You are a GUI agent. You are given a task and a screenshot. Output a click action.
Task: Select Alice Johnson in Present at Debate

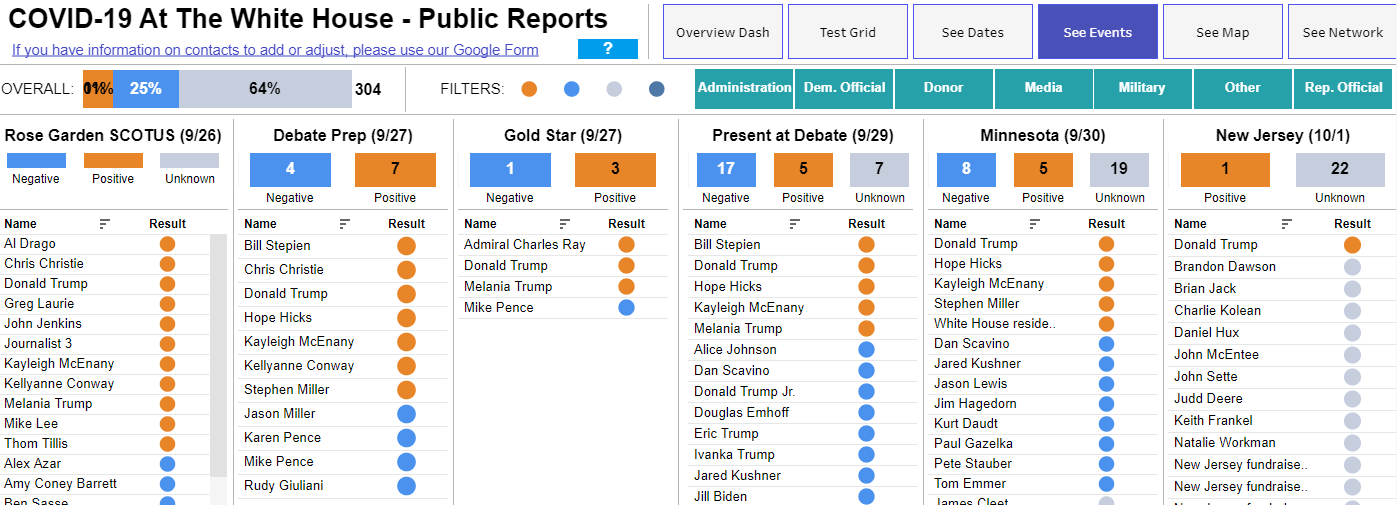click(735, 350)
